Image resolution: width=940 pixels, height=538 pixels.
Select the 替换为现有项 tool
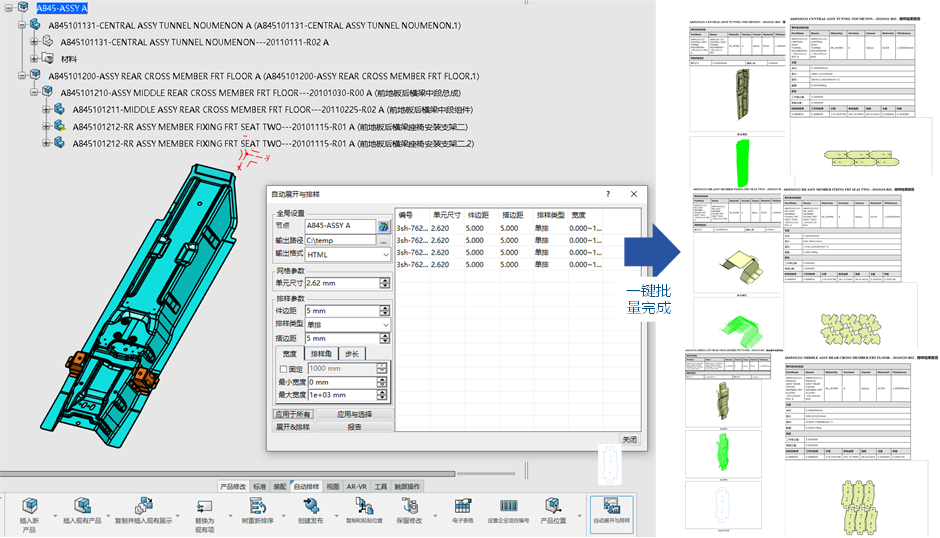coord(204,504)
